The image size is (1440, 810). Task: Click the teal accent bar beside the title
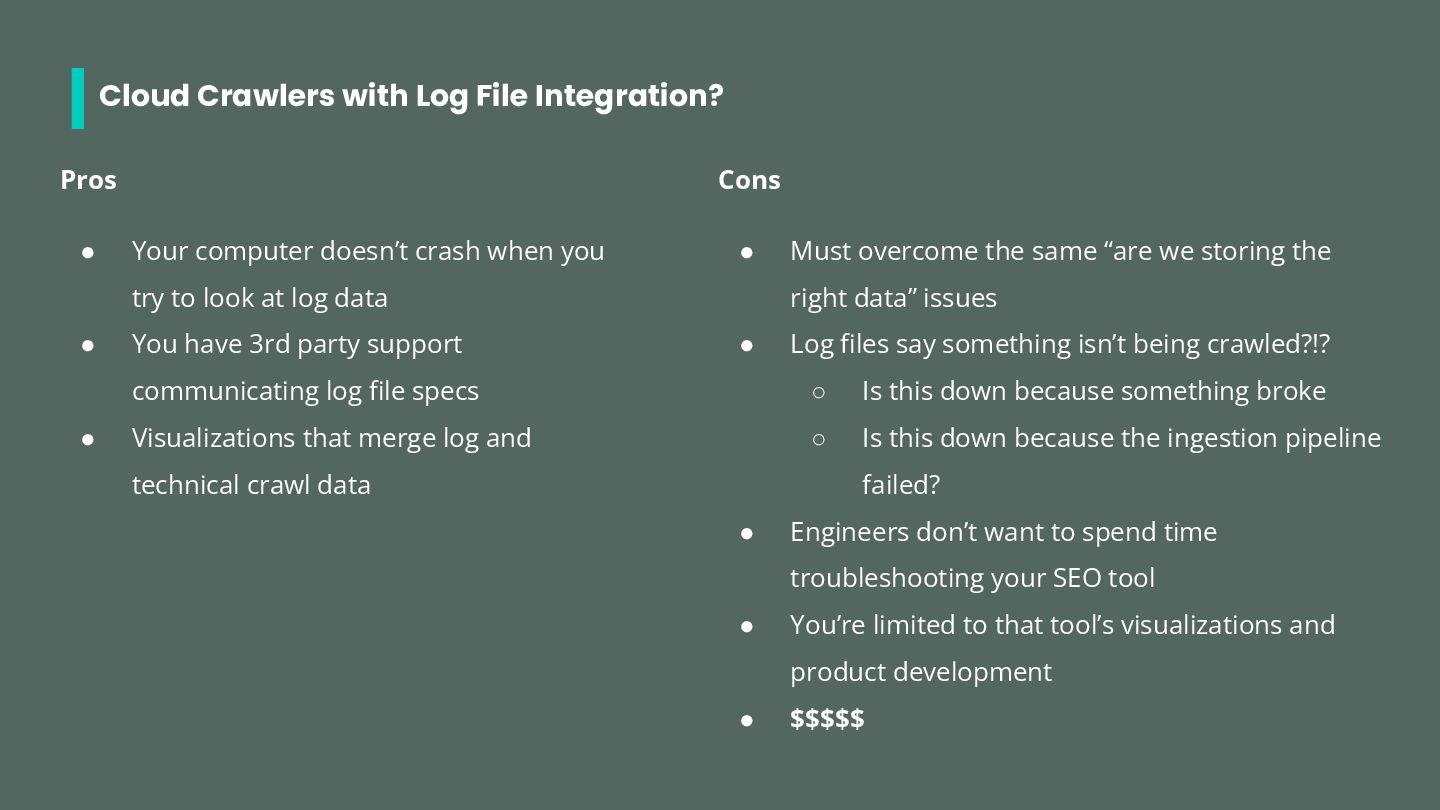[x=78, y=98]
